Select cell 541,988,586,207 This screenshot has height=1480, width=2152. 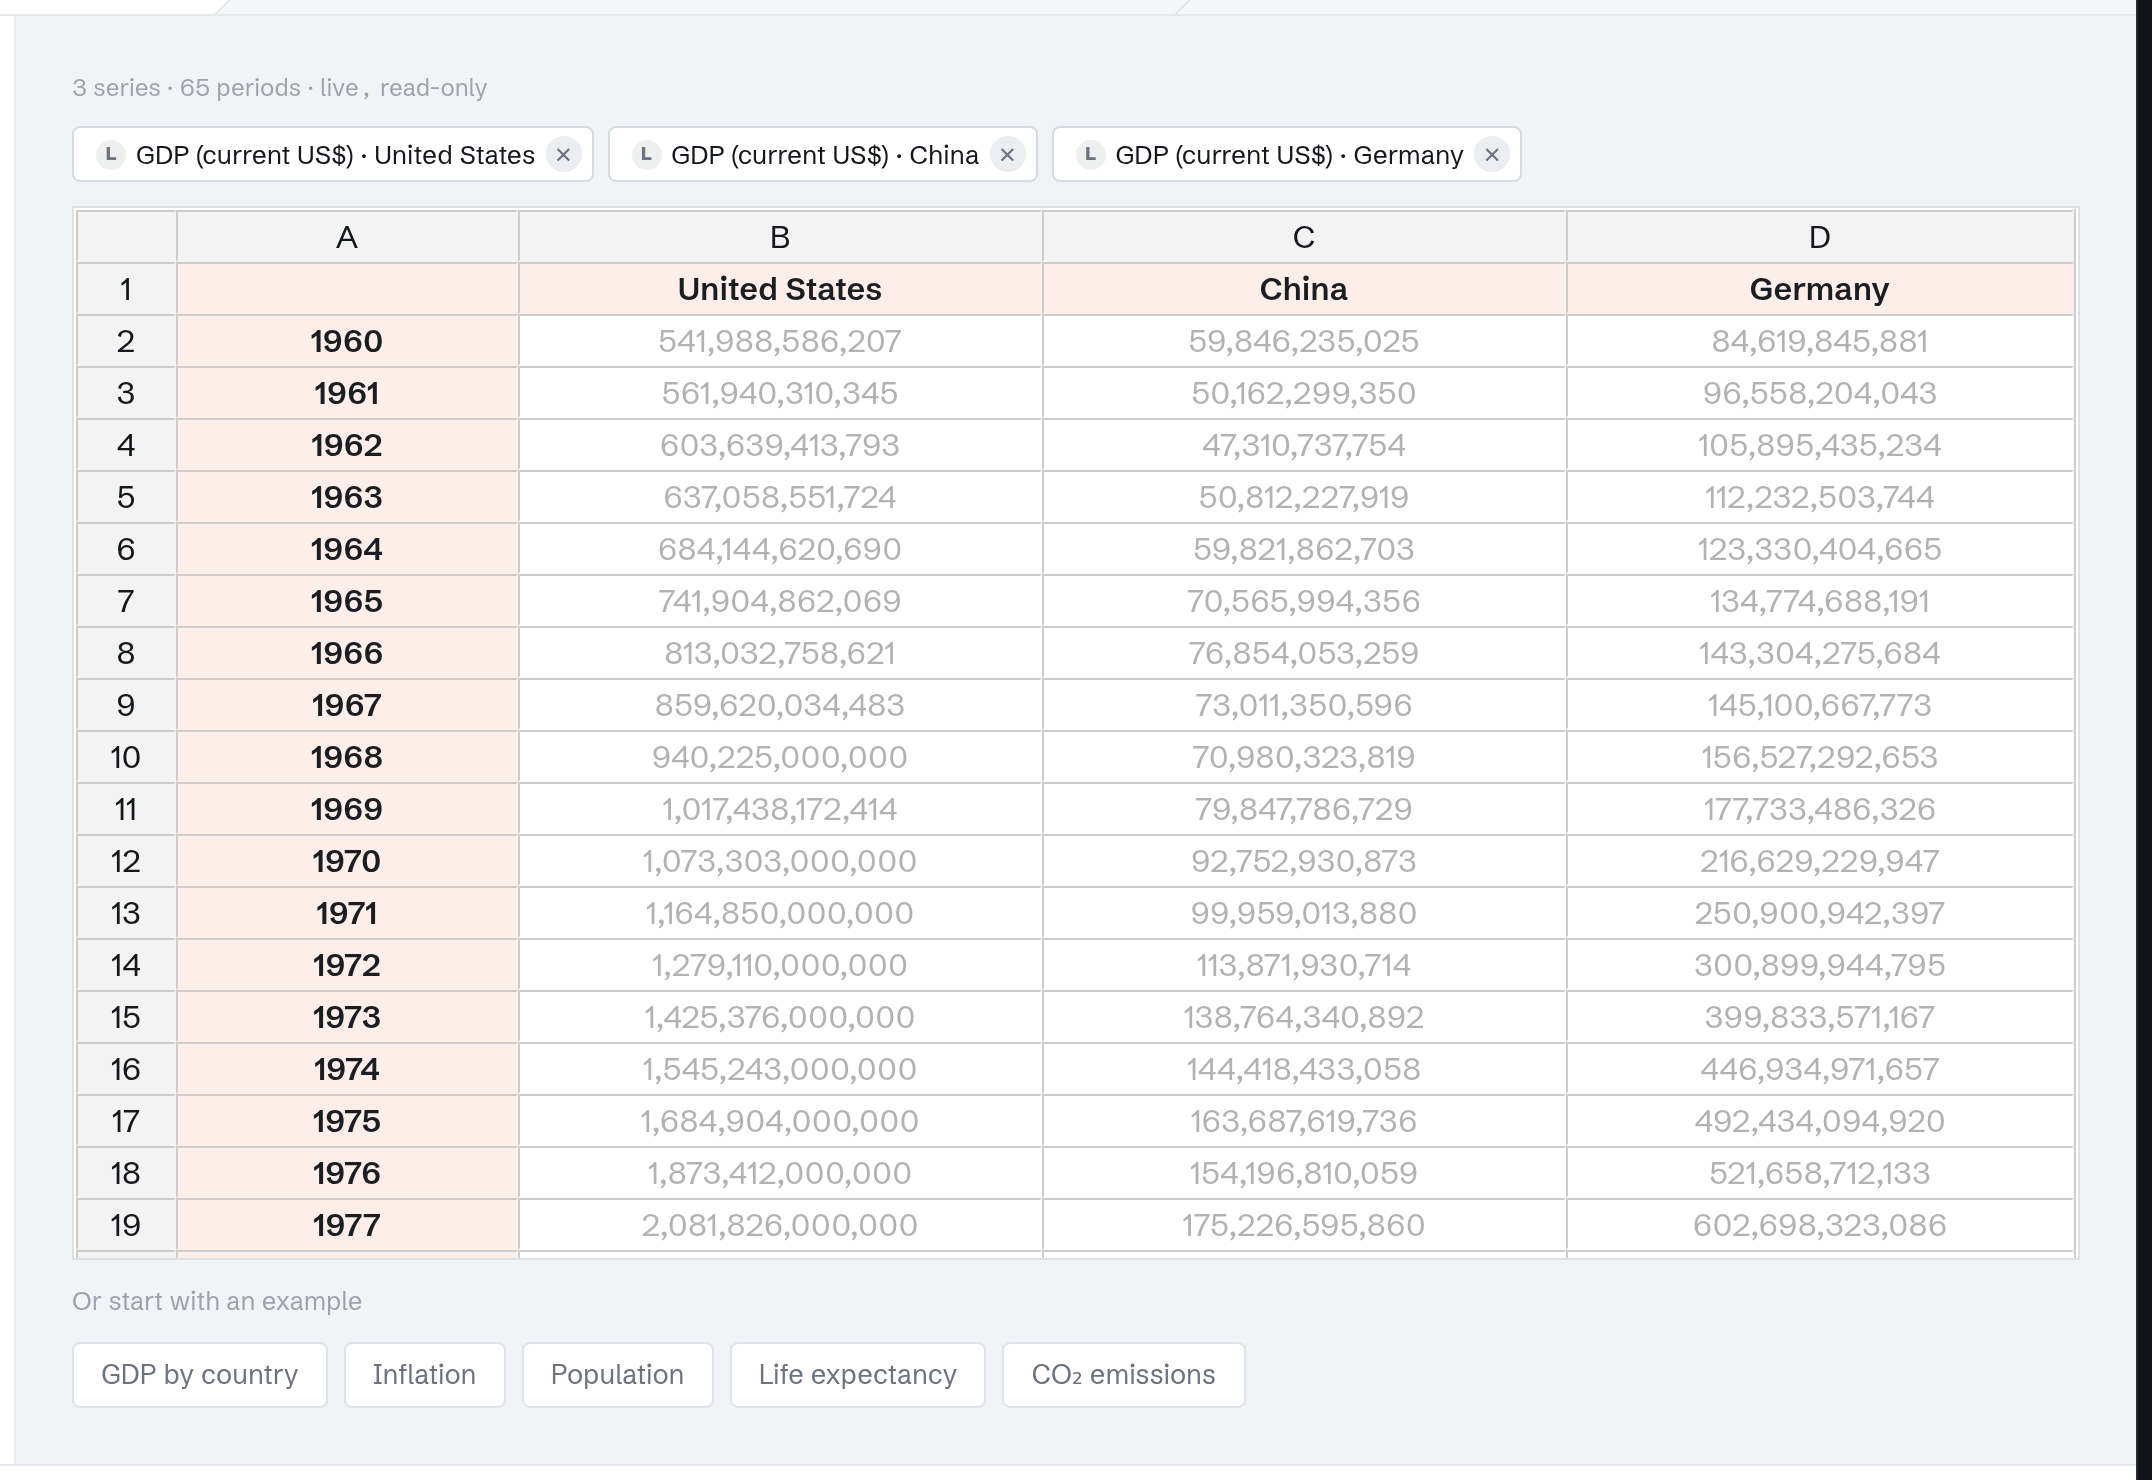780,341
